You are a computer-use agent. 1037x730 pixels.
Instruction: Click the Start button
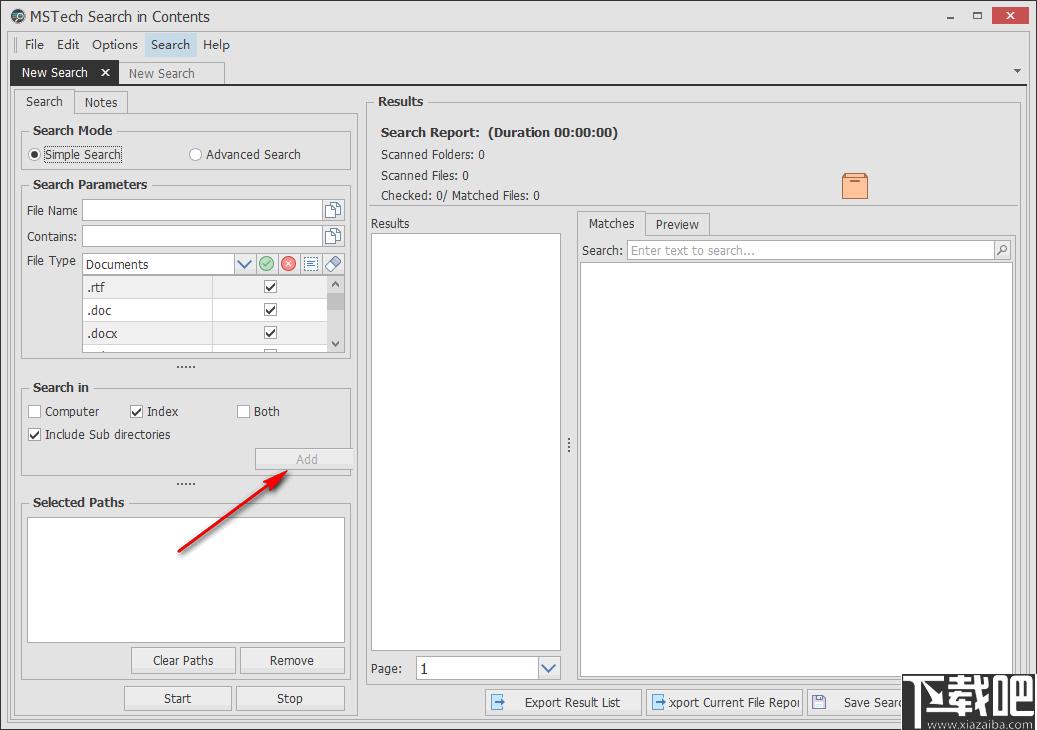[x=177, y=698]
